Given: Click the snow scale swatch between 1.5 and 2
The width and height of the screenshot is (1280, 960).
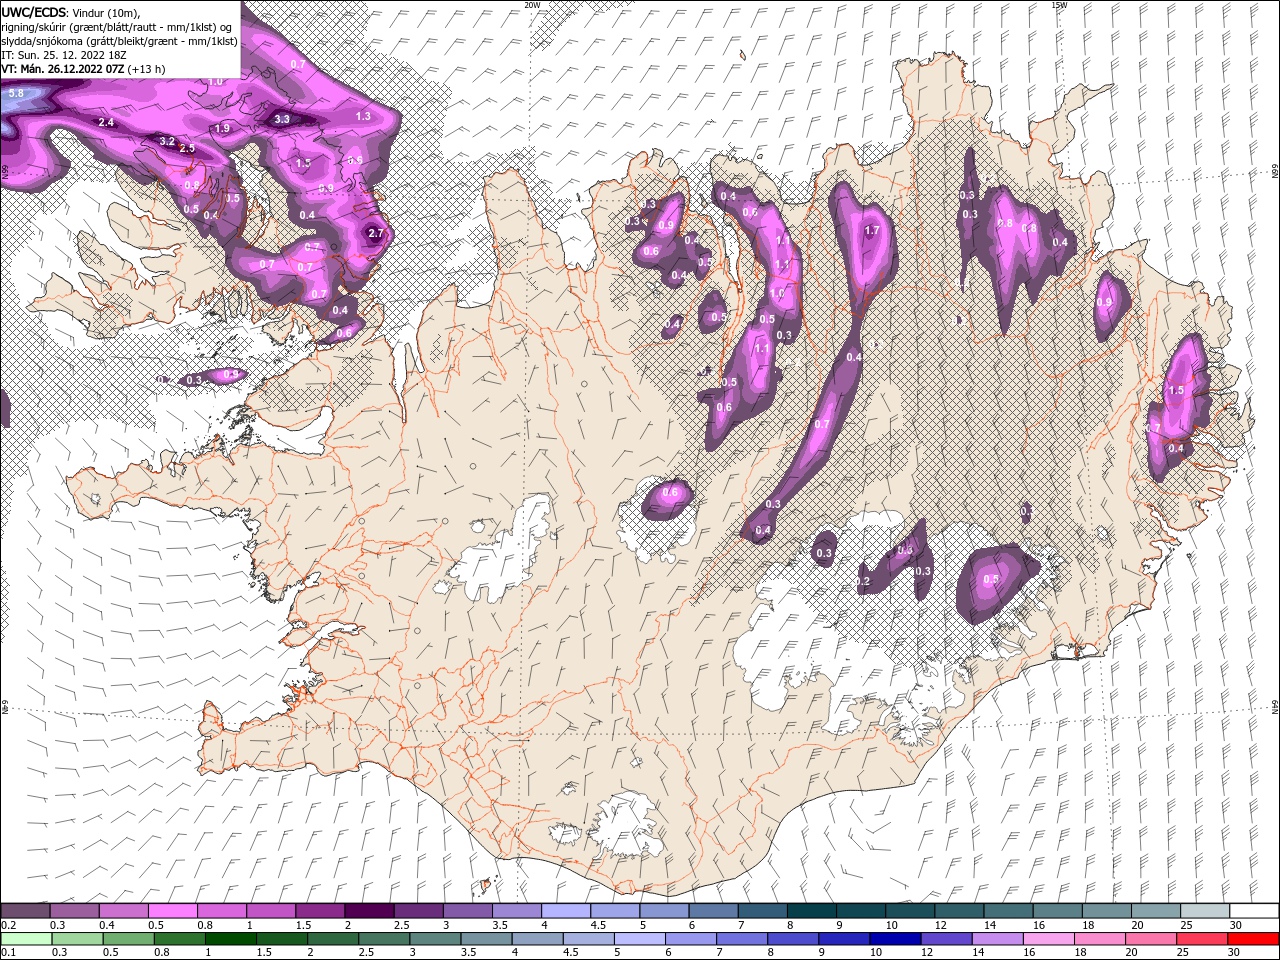Looking at the screenshot, I should 319,911.
